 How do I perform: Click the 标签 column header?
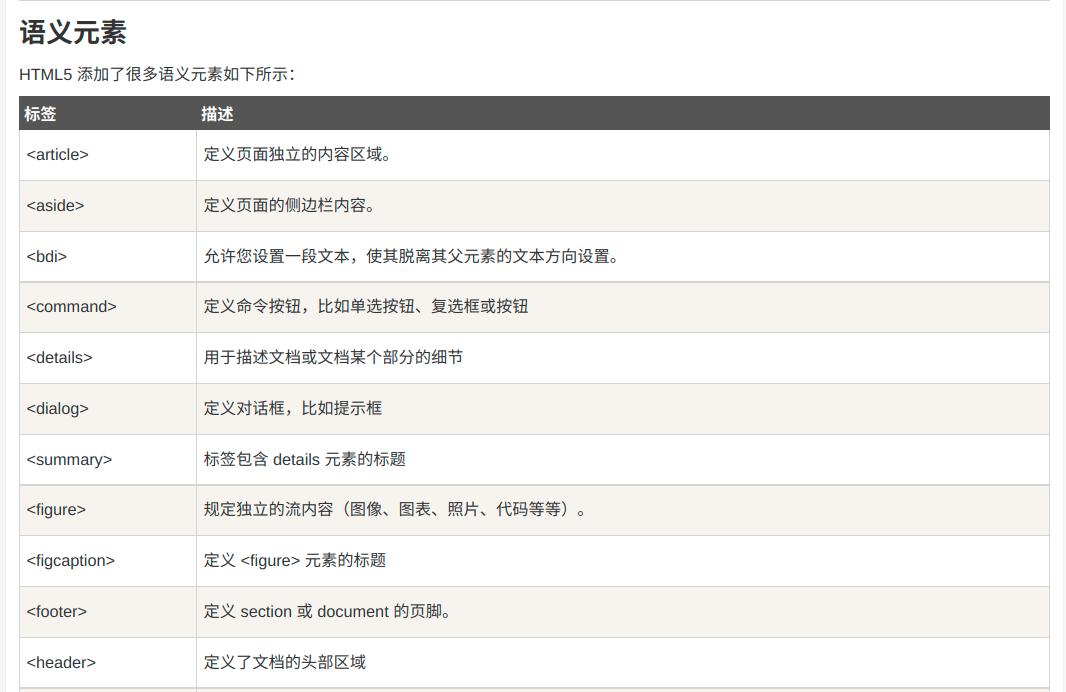tap(40, 114)
